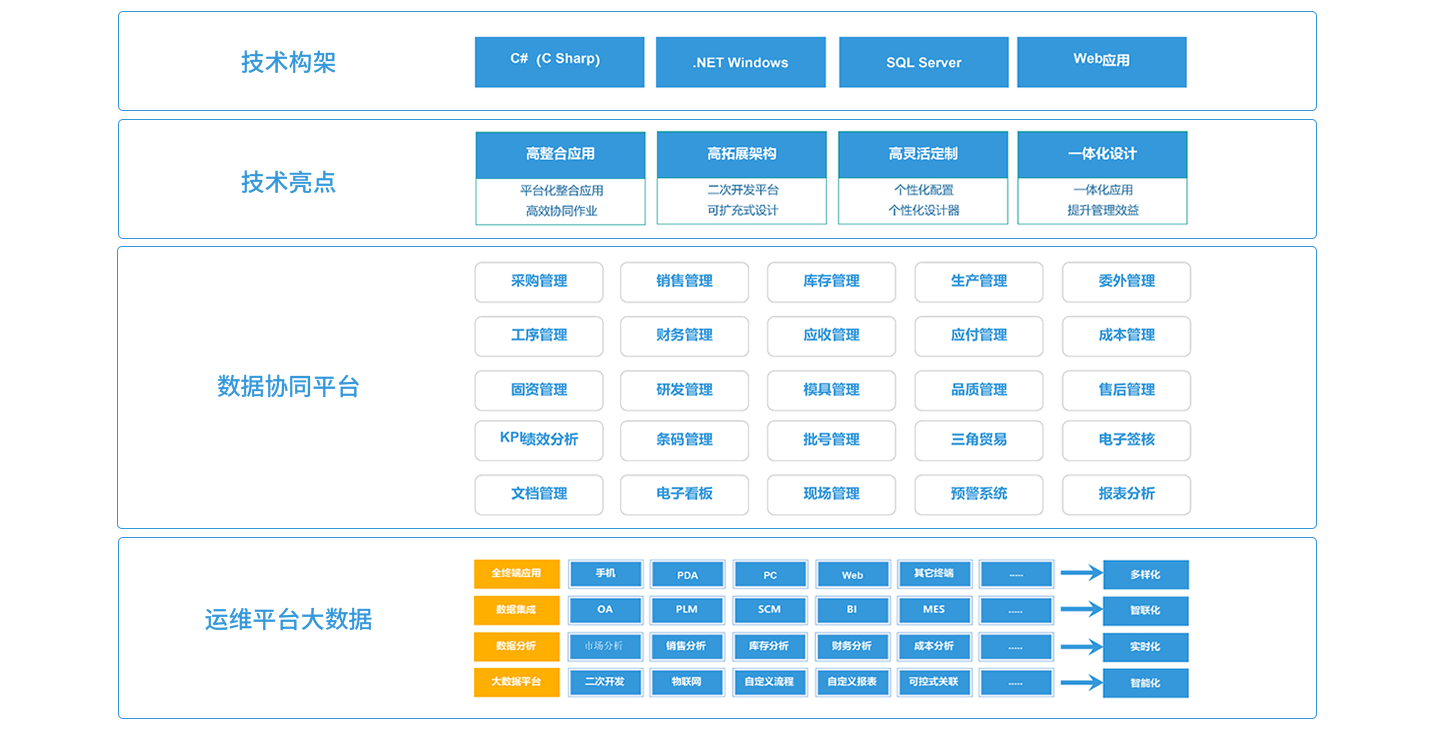Click the 实时化 result box
The height and width of the screenshot is (735, 1440).
(x=1145, y=647)
